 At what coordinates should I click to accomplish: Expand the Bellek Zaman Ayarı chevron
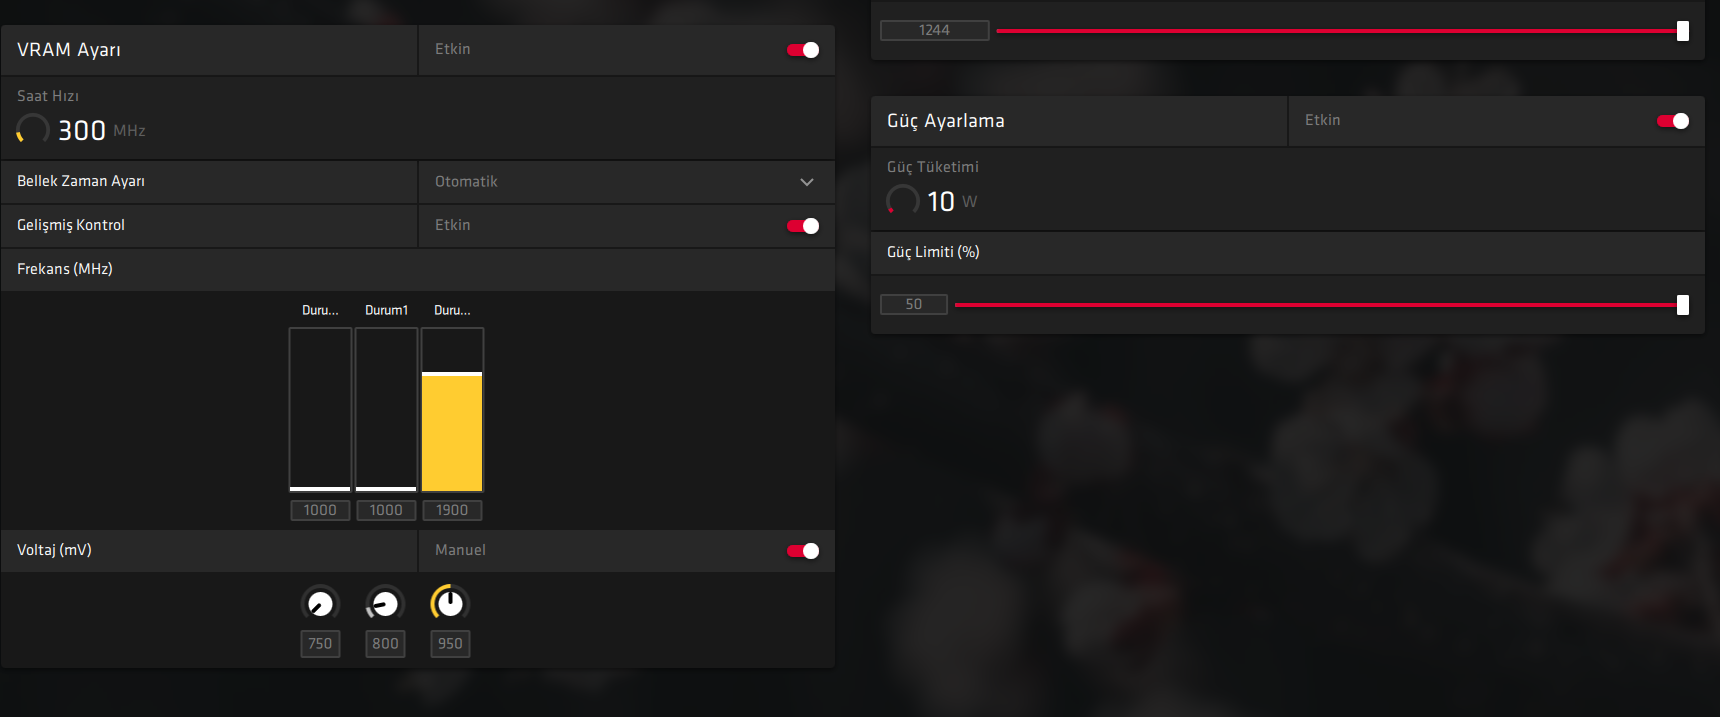pos(807,182)
